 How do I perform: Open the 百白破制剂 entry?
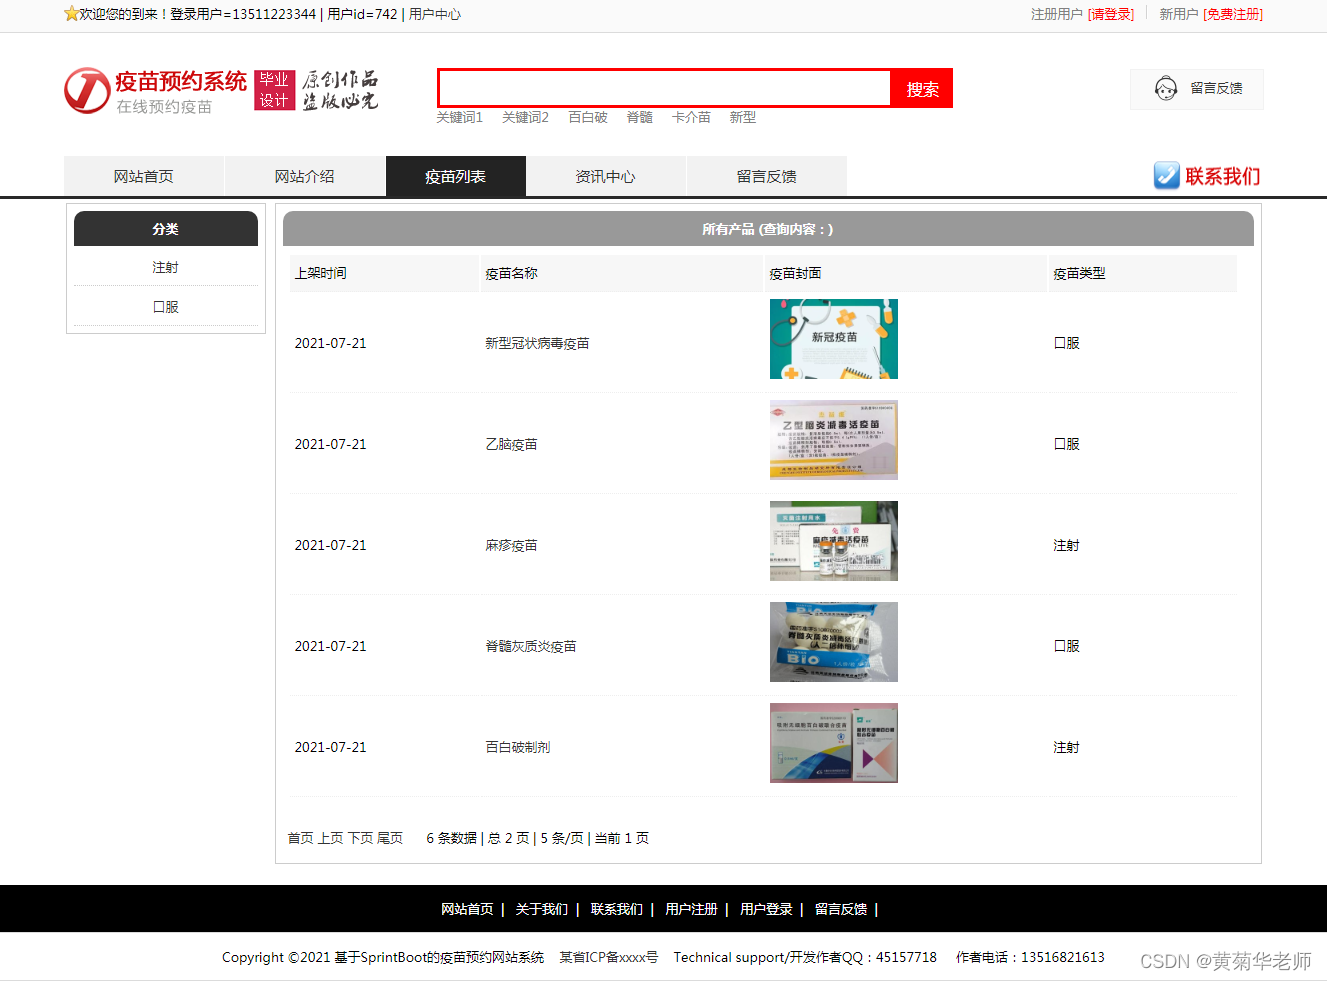point(518,747)
